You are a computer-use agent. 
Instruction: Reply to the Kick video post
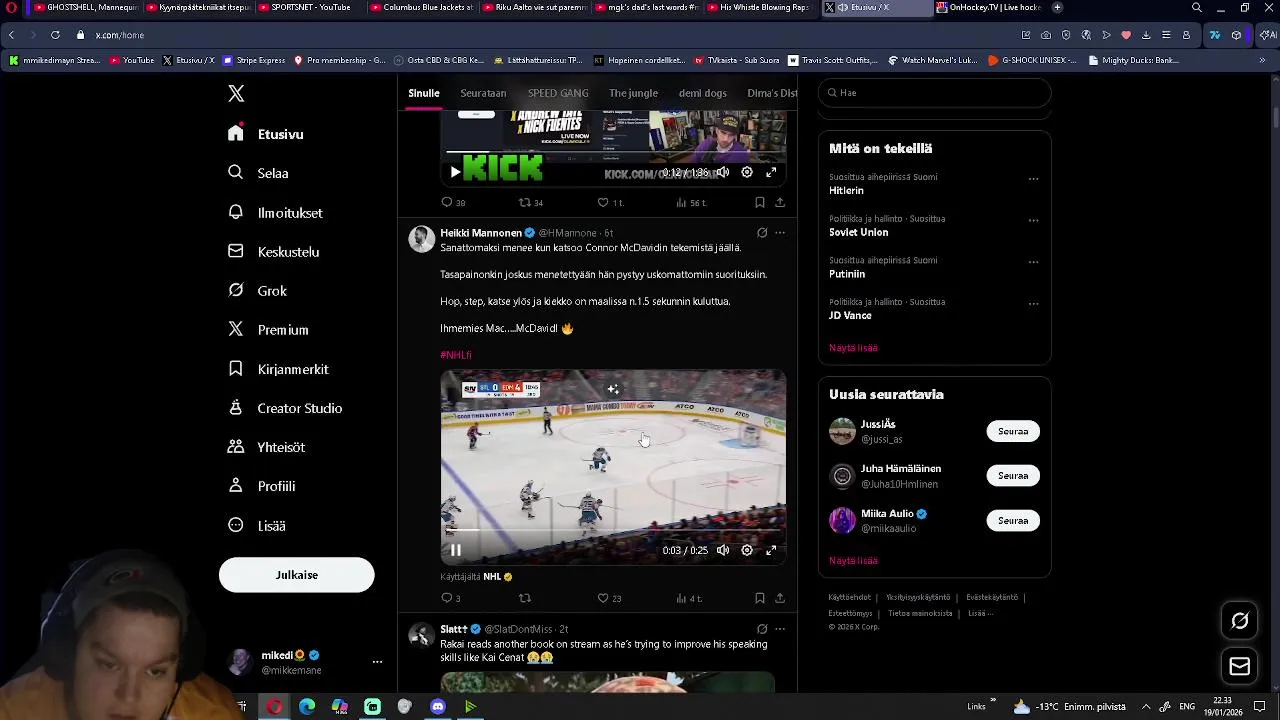[453, 202]
